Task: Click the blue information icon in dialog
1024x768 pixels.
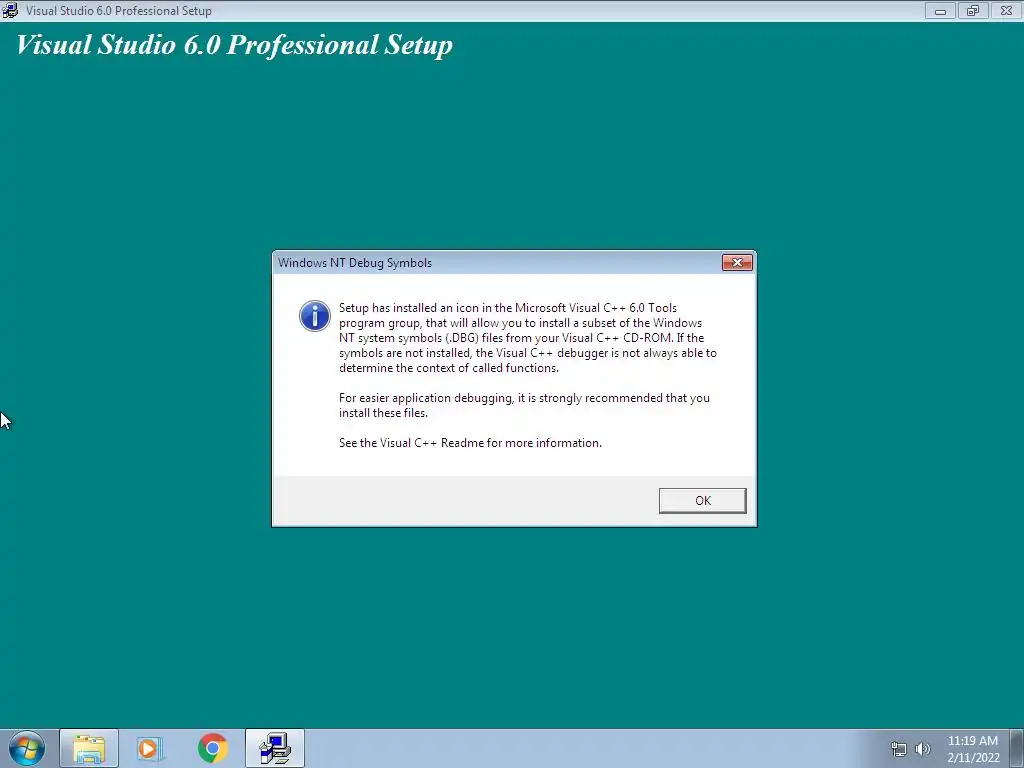Action: [315, 316]
